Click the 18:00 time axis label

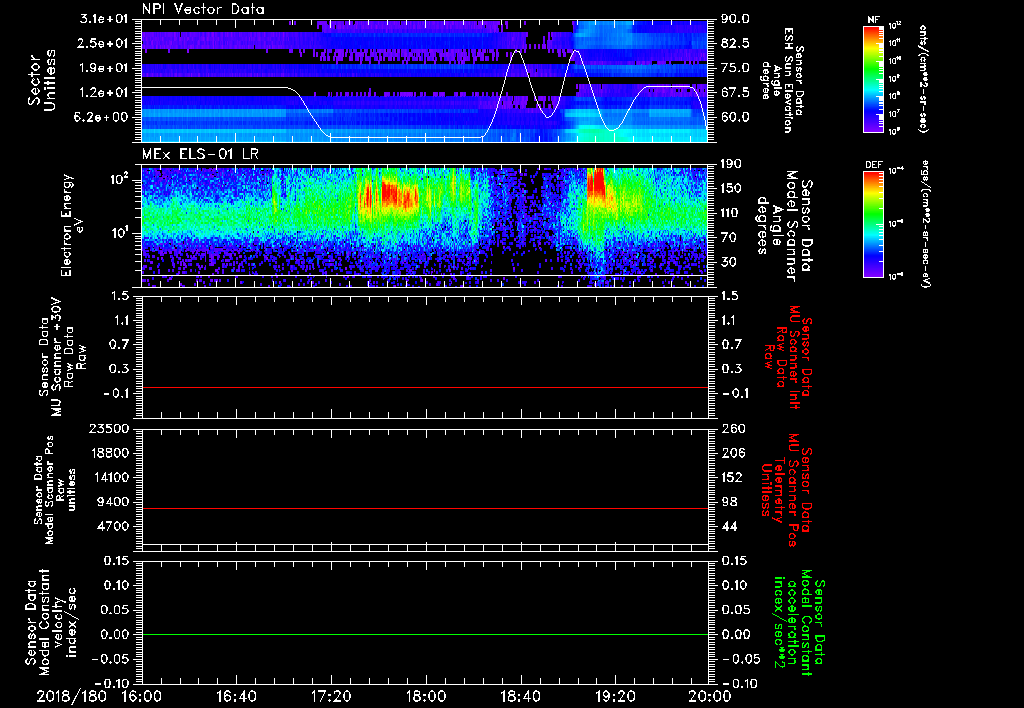pyautogui.click(x=426, y=696)
